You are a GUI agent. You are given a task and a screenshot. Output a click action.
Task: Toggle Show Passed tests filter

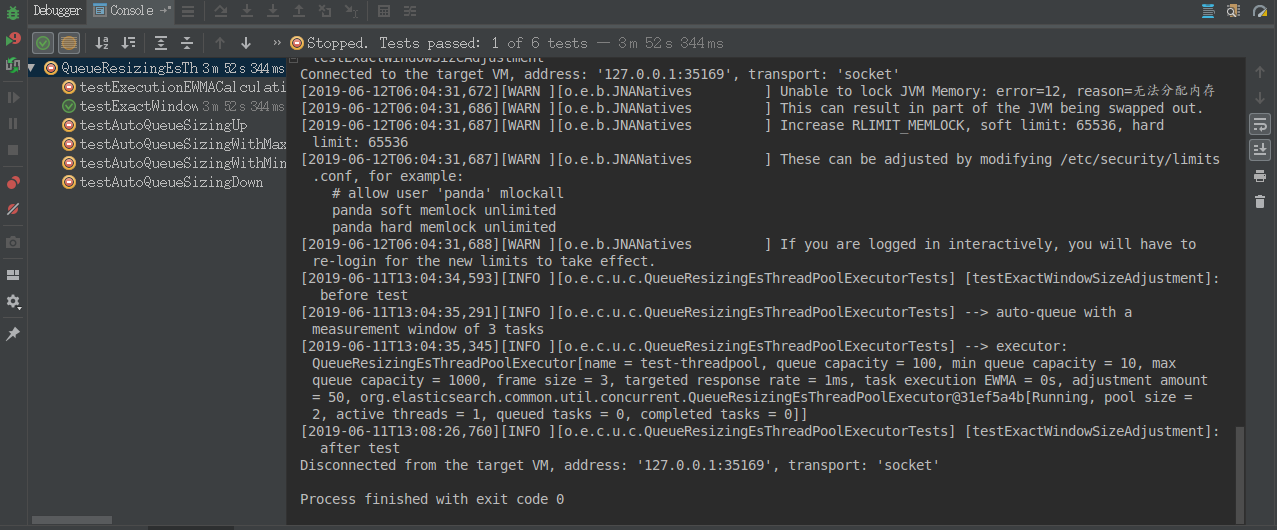[x=43, y=43]
